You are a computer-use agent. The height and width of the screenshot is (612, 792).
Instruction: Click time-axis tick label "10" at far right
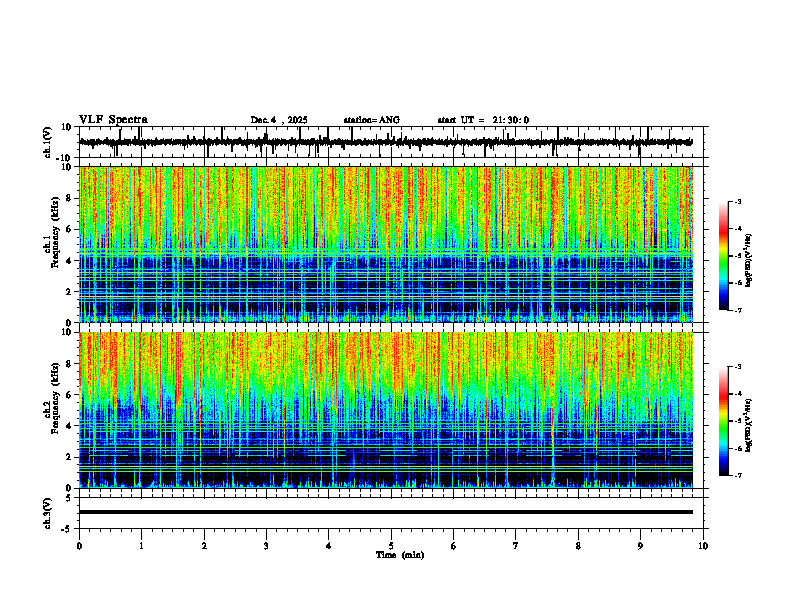tap(703, 546)
